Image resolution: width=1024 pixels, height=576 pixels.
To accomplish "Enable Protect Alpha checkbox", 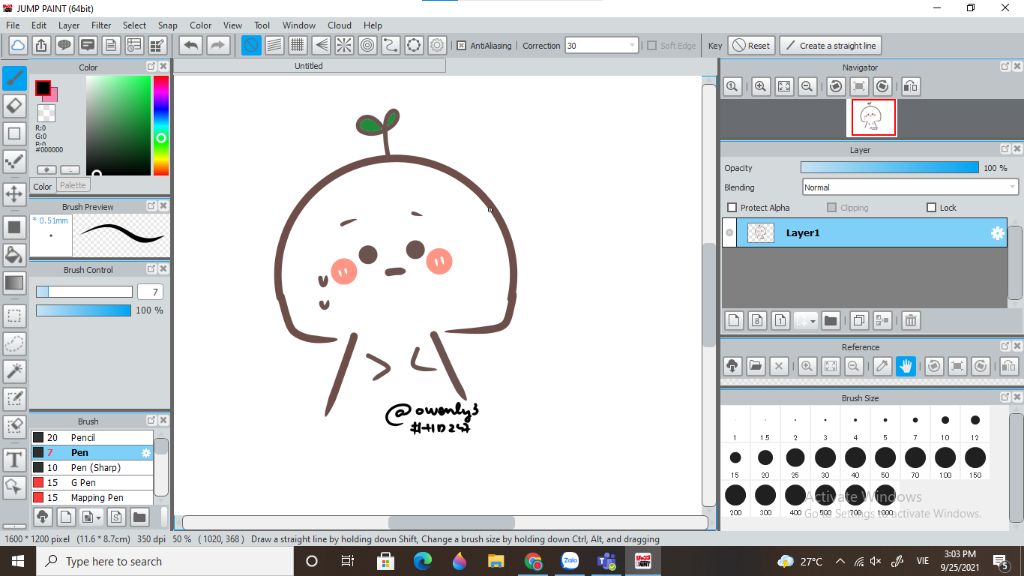I will [732, 208].
